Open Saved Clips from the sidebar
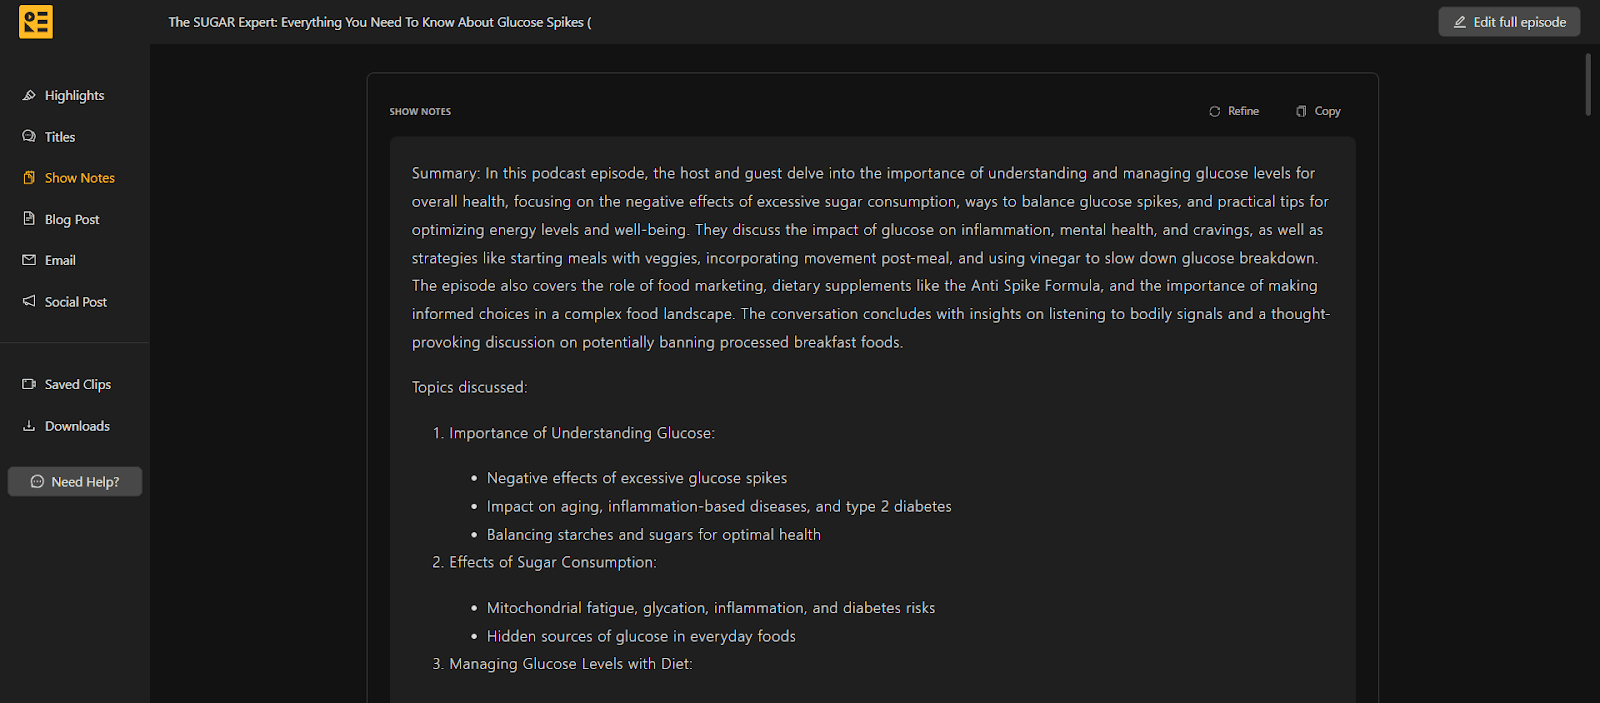The width and height of the screenshot is (1600, 703). click(x=78, y=383)
